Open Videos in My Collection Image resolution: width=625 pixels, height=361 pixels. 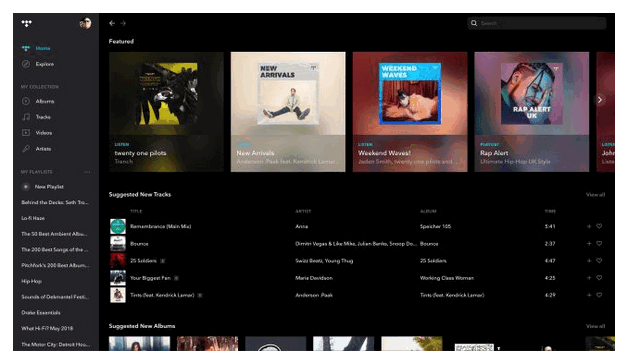[44, 133]
